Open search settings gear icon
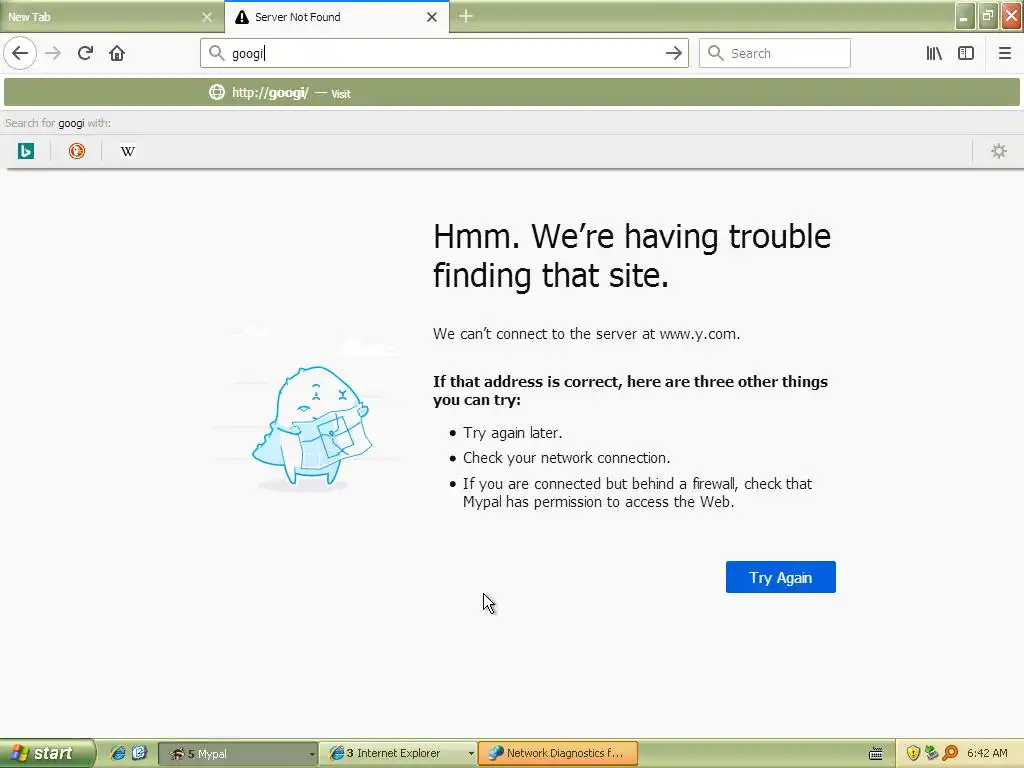The height and width of the screenshot is (768, 1024). point(999,152)
